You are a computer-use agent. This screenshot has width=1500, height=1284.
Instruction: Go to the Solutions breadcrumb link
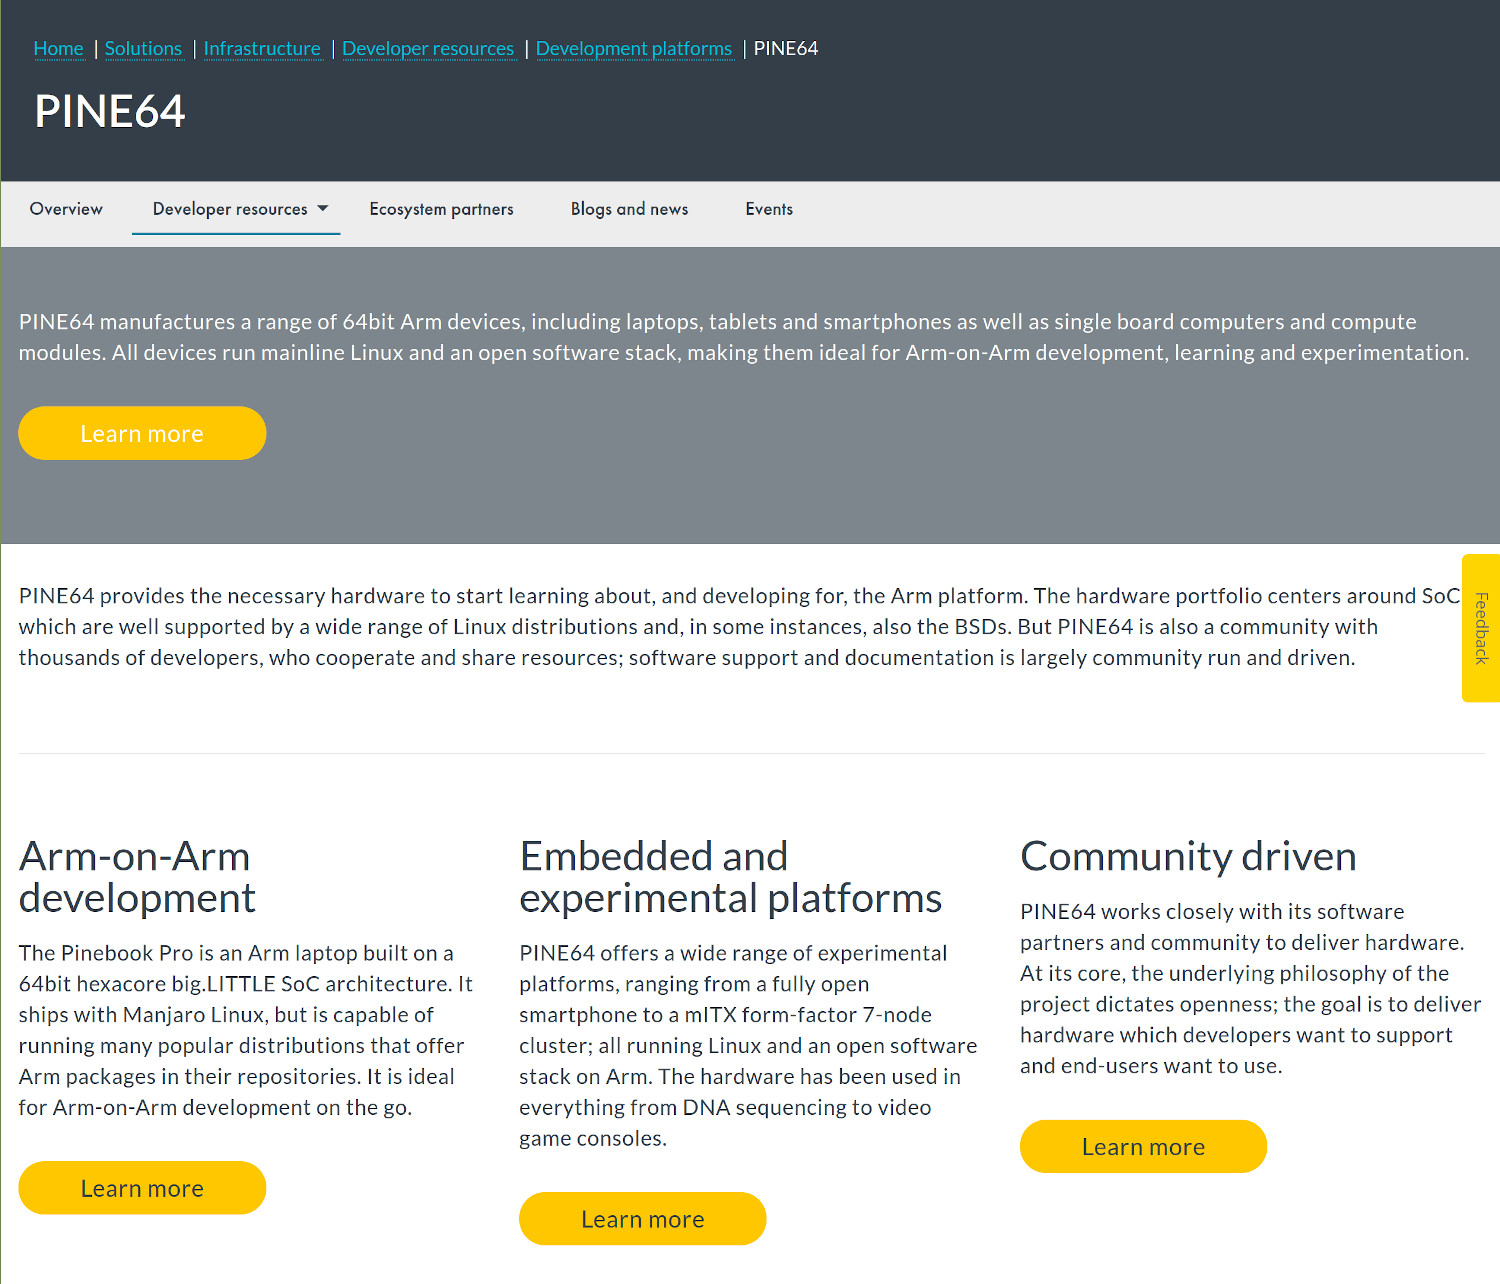[143, 48]
